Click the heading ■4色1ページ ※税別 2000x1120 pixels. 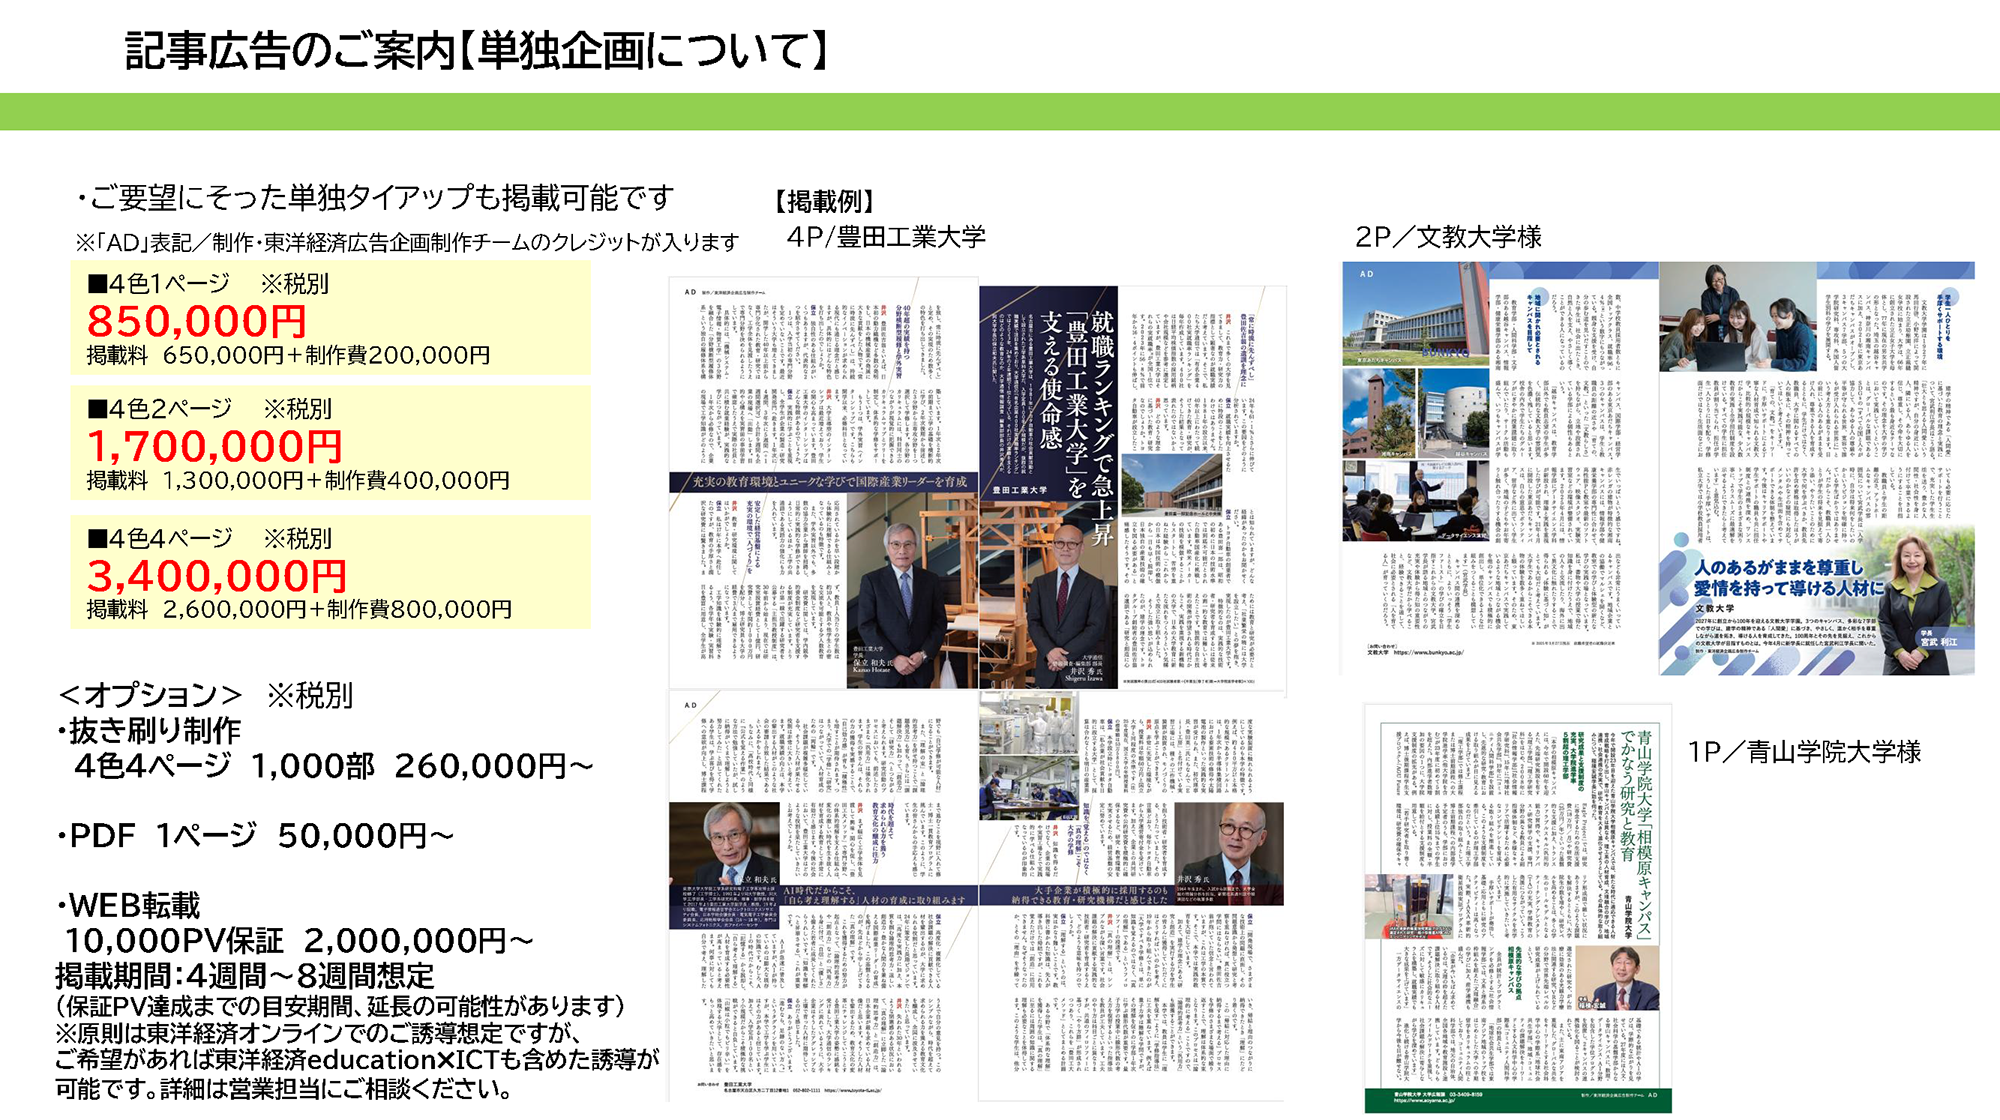tap(208, 284)
